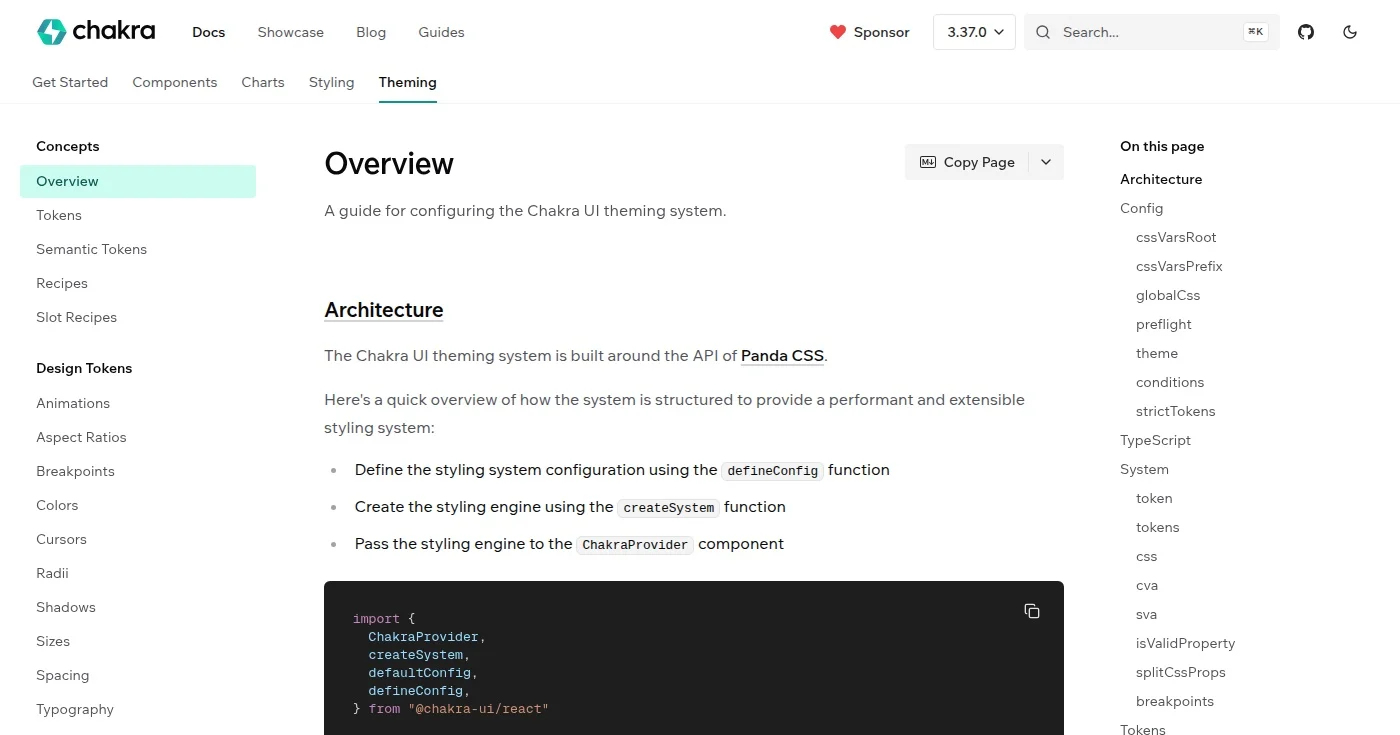Copy the code block using the copy icon

tap(1032, 611)
